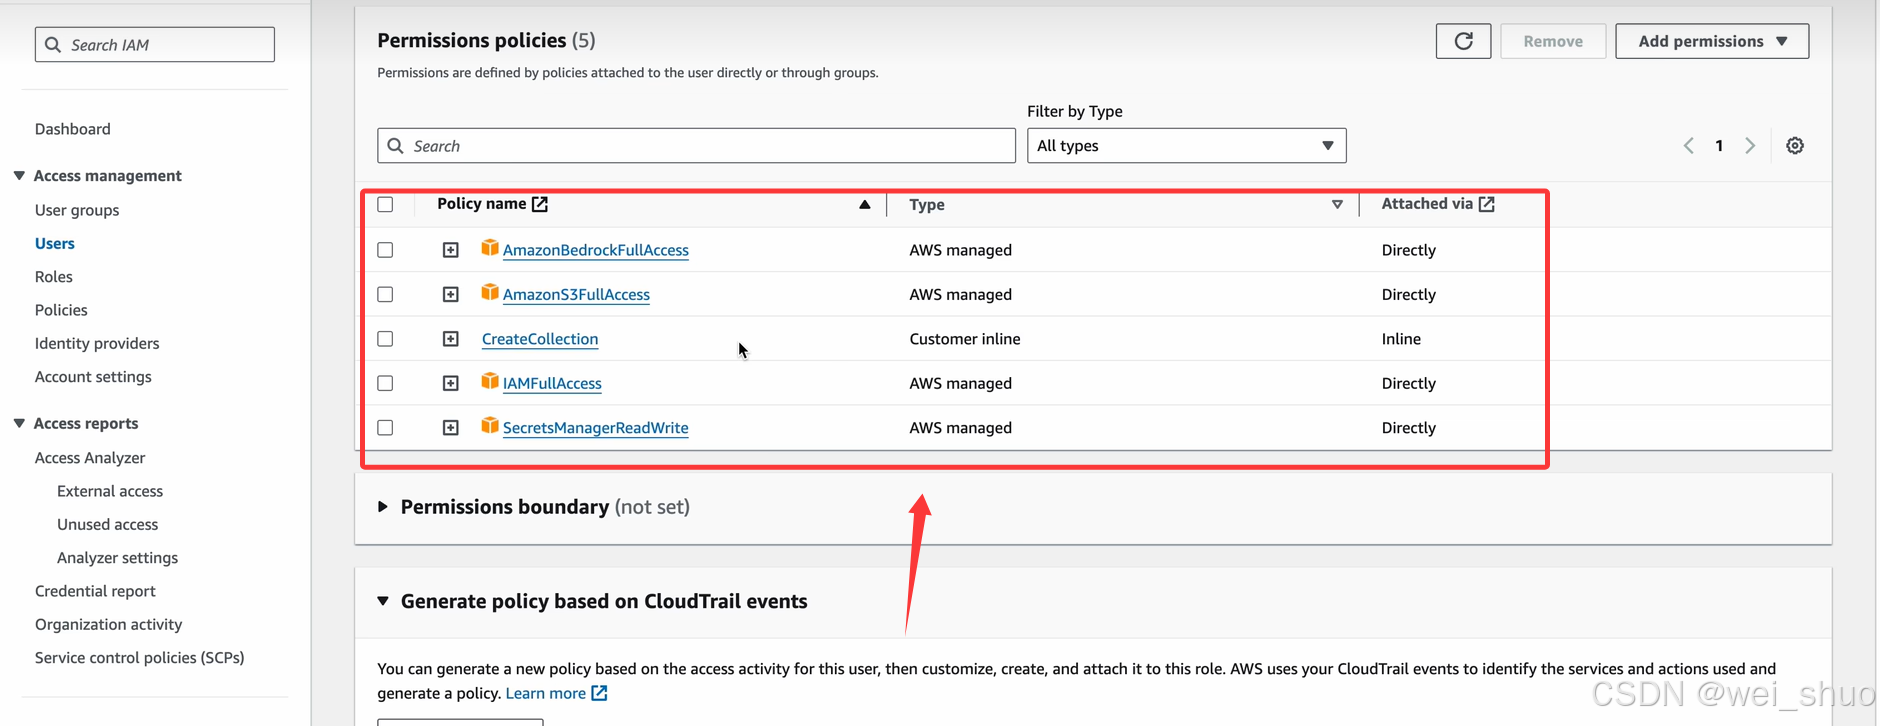Open Roles in the sidebar

tap(54, 277)
